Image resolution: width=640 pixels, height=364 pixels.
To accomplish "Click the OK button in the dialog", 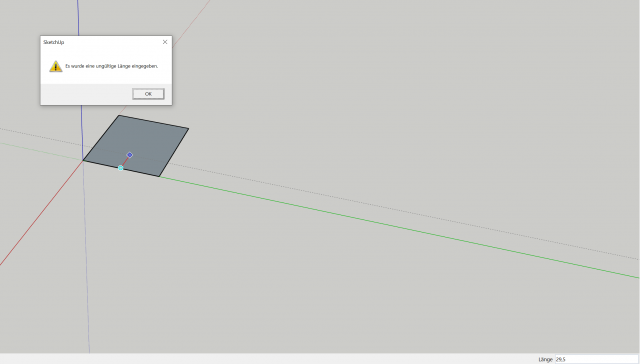I will 148,94.
